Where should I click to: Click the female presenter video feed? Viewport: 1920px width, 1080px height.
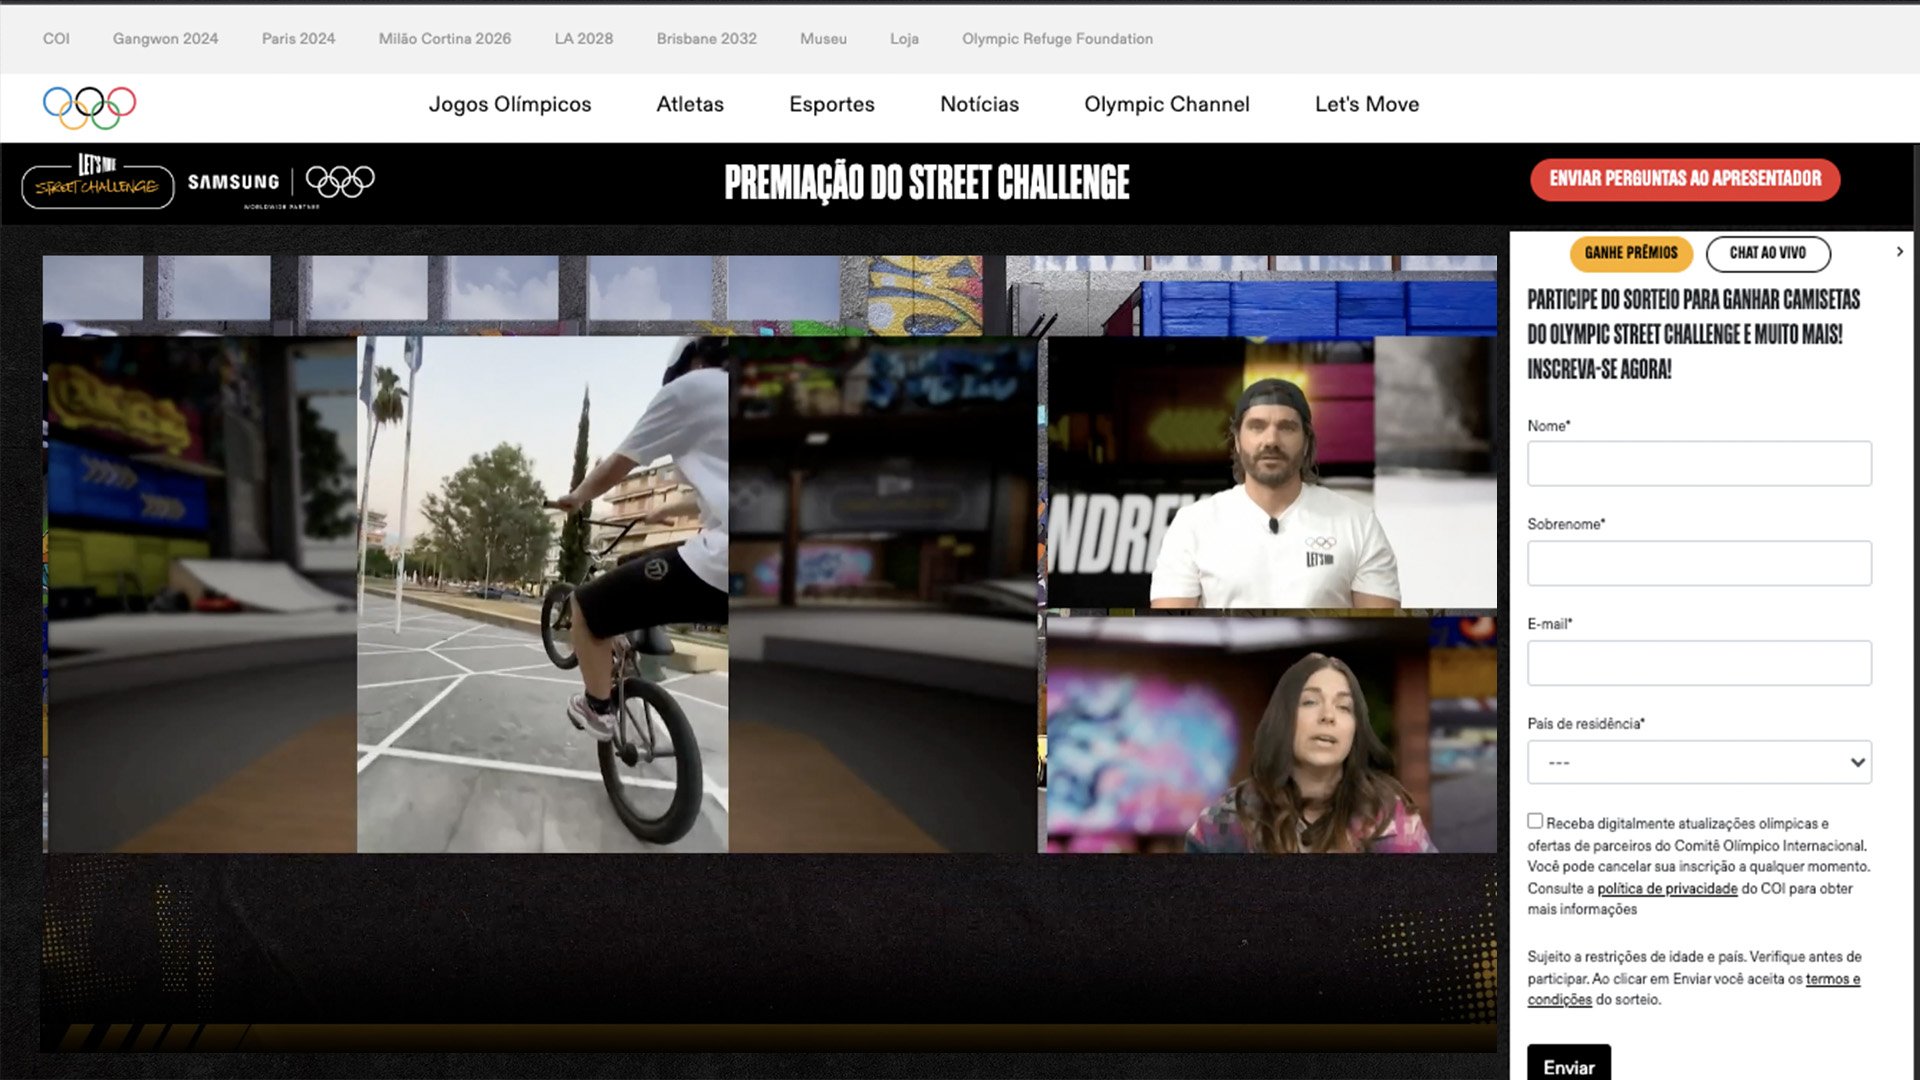click(x=1272, y=735)
